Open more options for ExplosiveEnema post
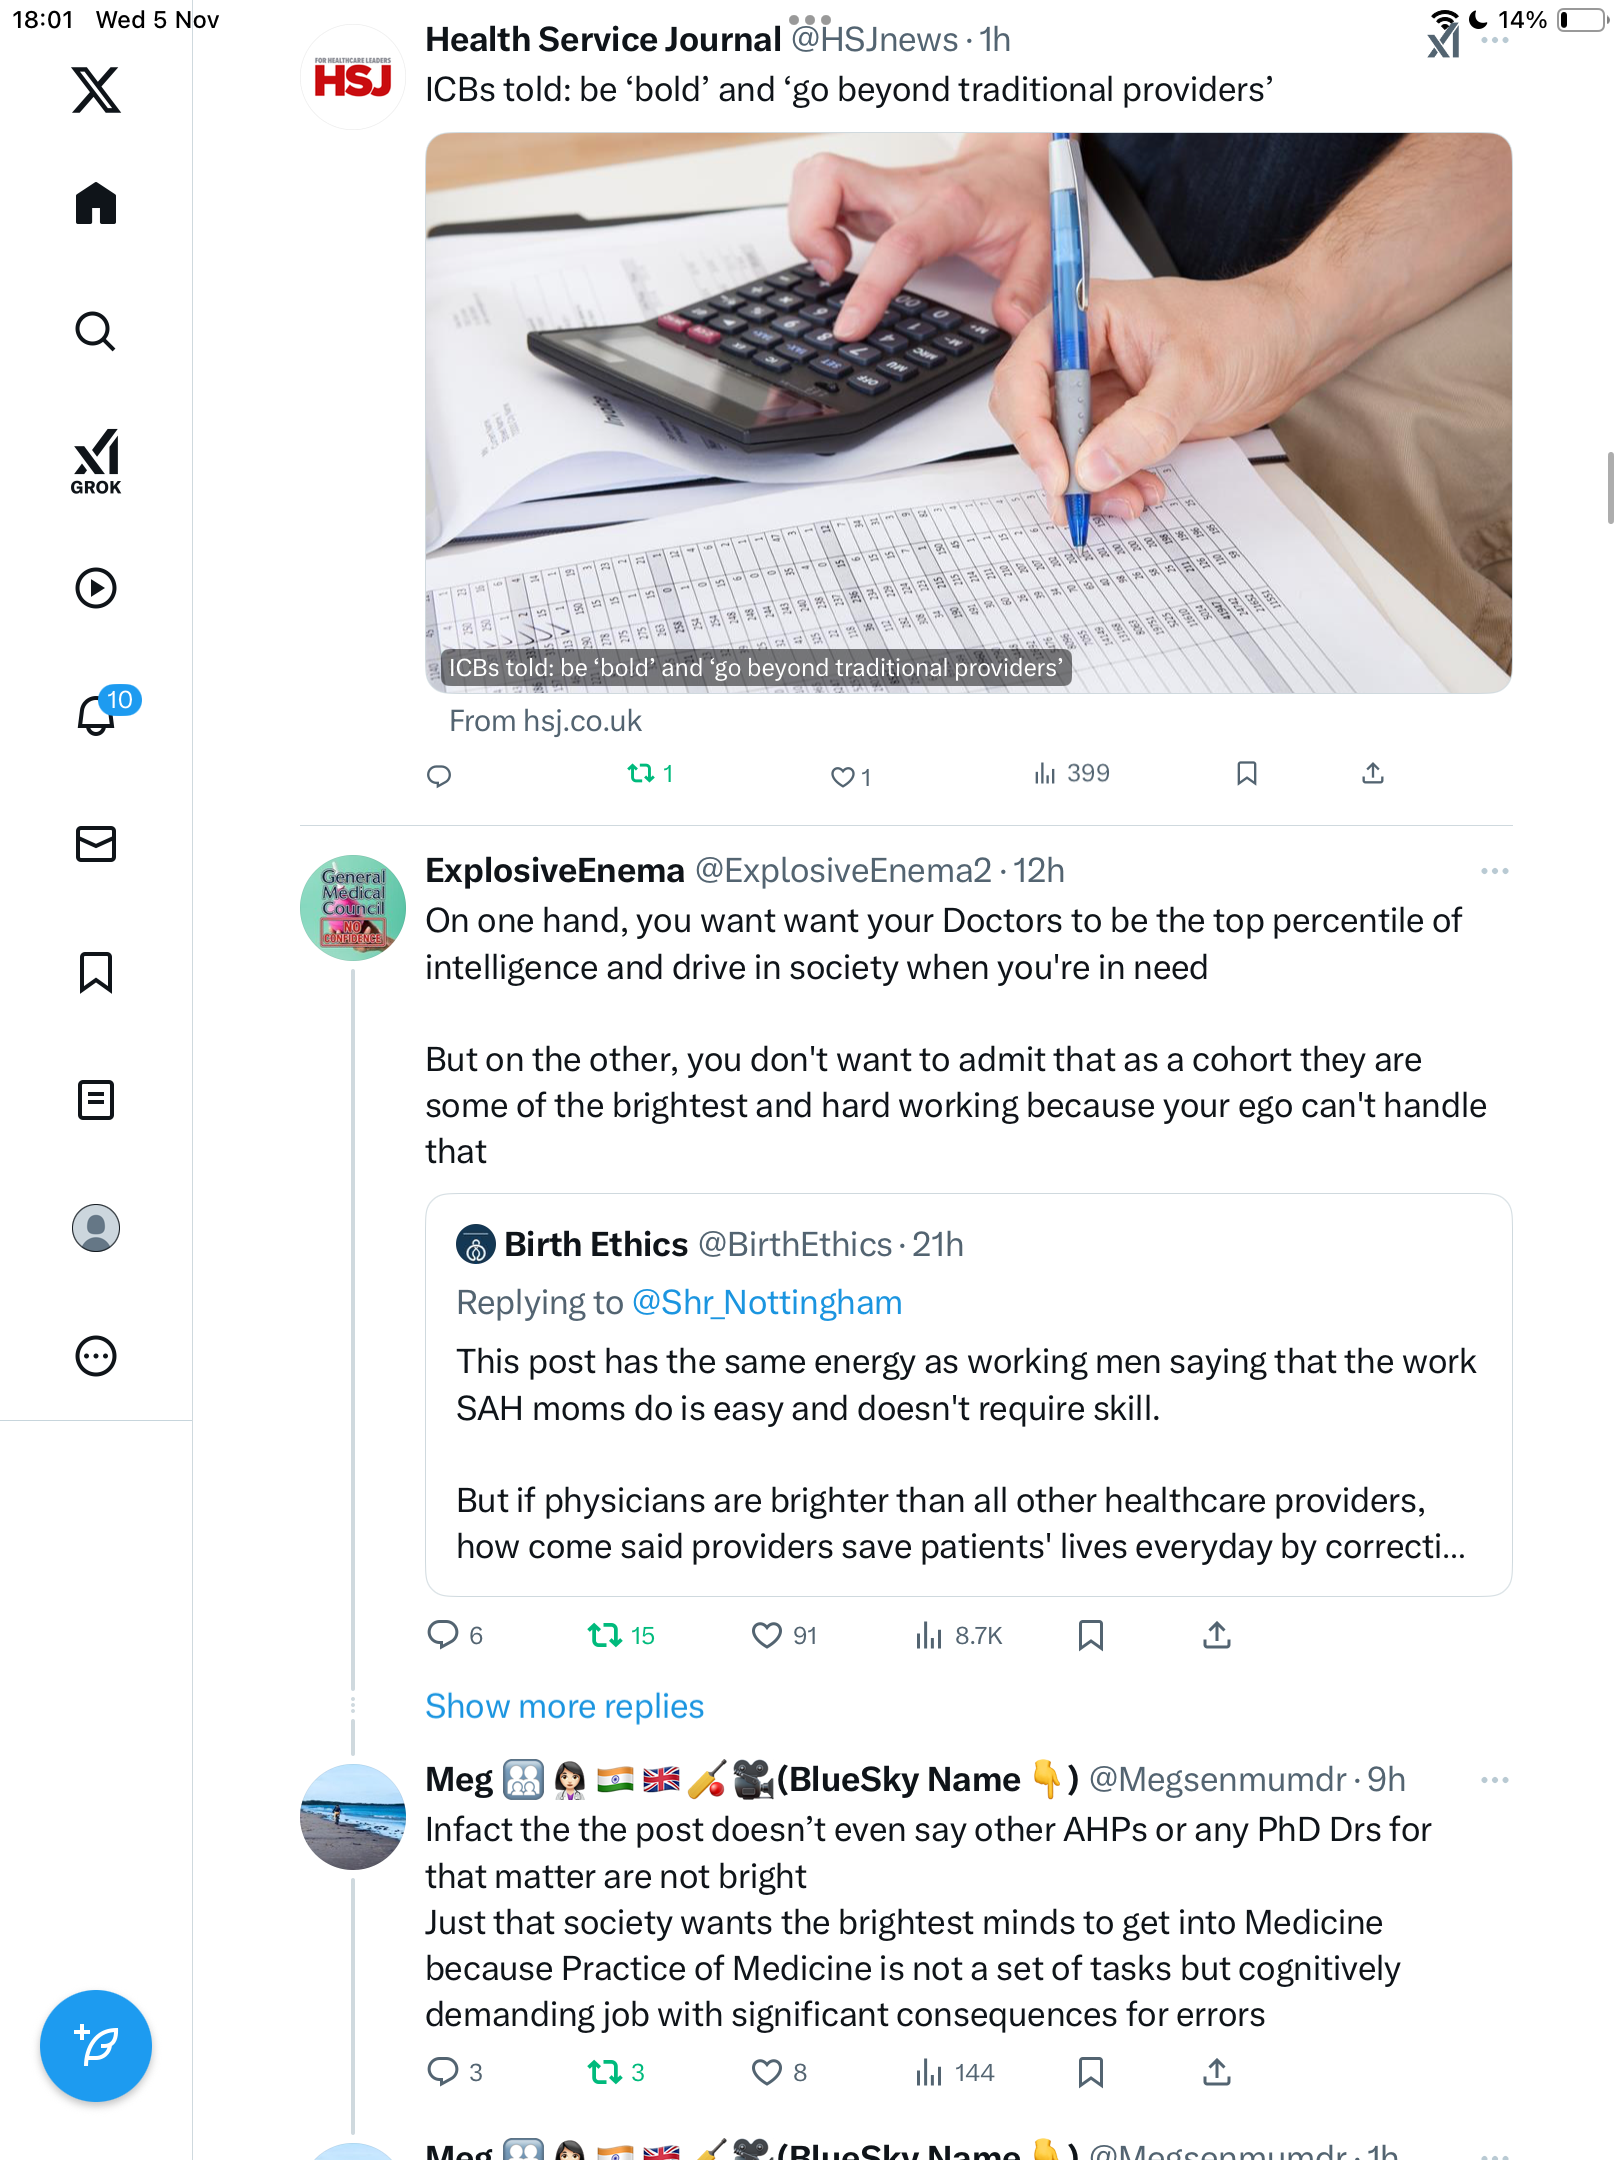The image size is (1620, 2160). (1494, 871)
